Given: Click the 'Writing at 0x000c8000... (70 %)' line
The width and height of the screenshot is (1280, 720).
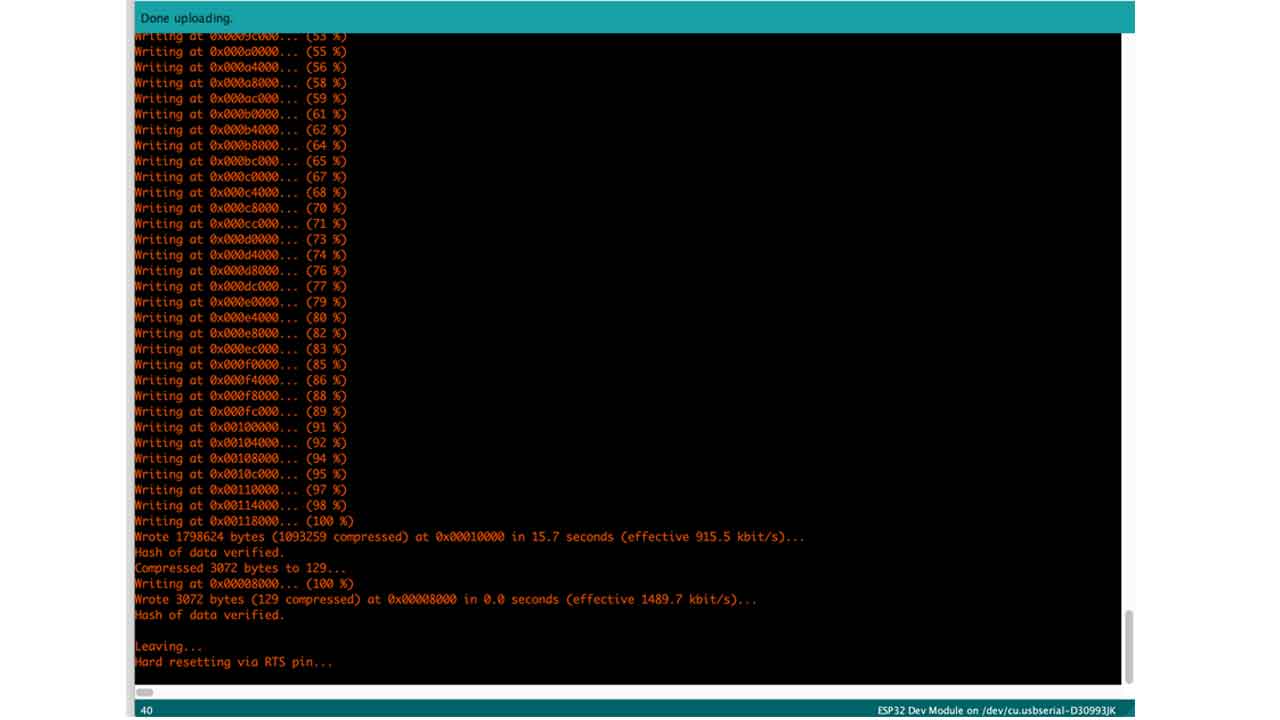Looking at the screenshot, I should 241,208.
